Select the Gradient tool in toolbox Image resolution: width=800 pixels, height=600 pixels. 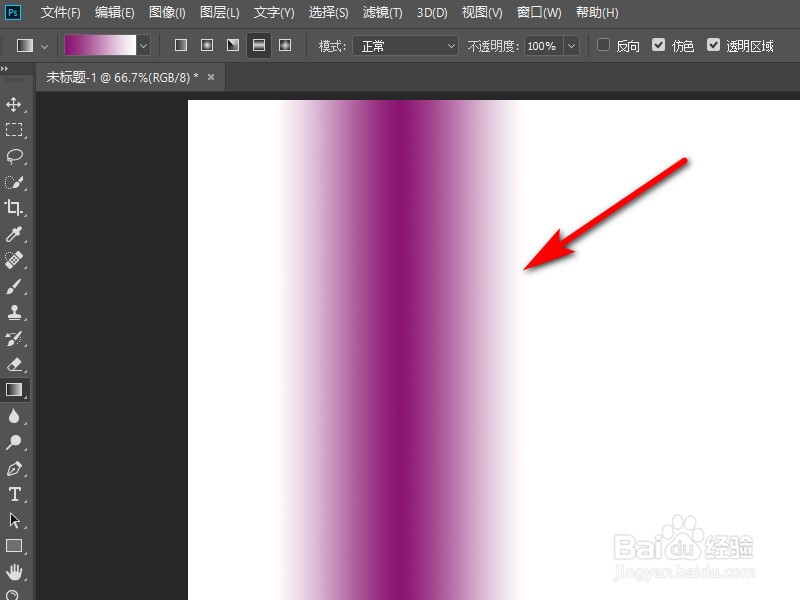[x=14, y=390]
